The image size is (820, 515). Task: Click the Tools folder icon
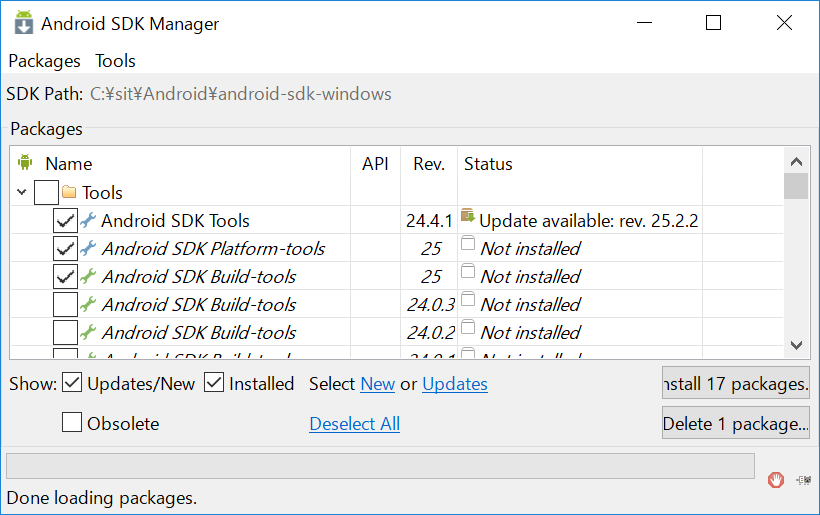coord(69,192)
